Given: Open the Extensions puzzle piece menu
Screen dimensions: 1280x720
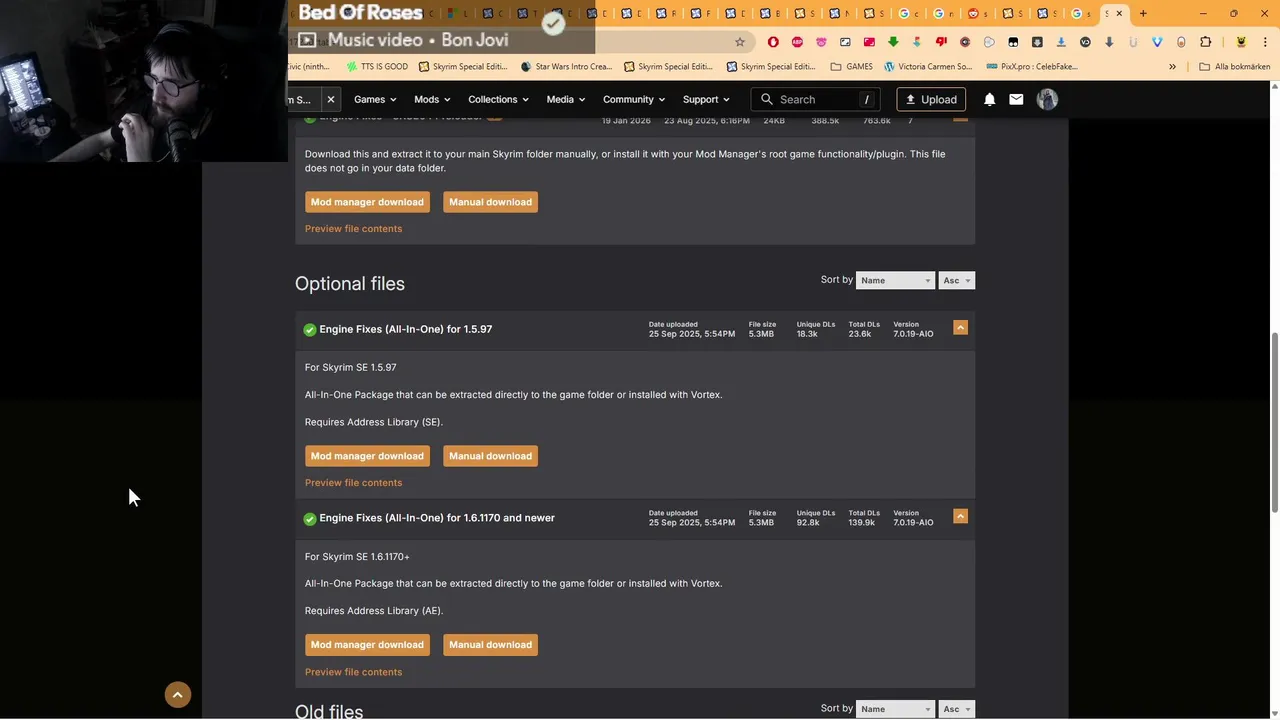Looking at the screenshot, I should [x=1205, y=42].
